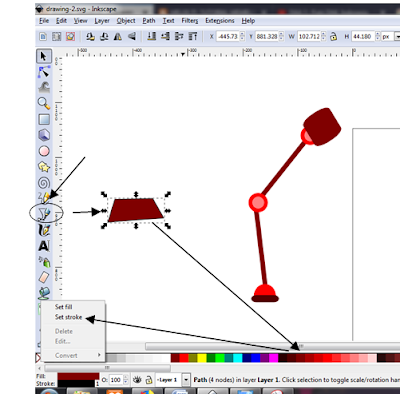Select the Text tool
This screenshot has width=400, height=394.
coord(44,246)
